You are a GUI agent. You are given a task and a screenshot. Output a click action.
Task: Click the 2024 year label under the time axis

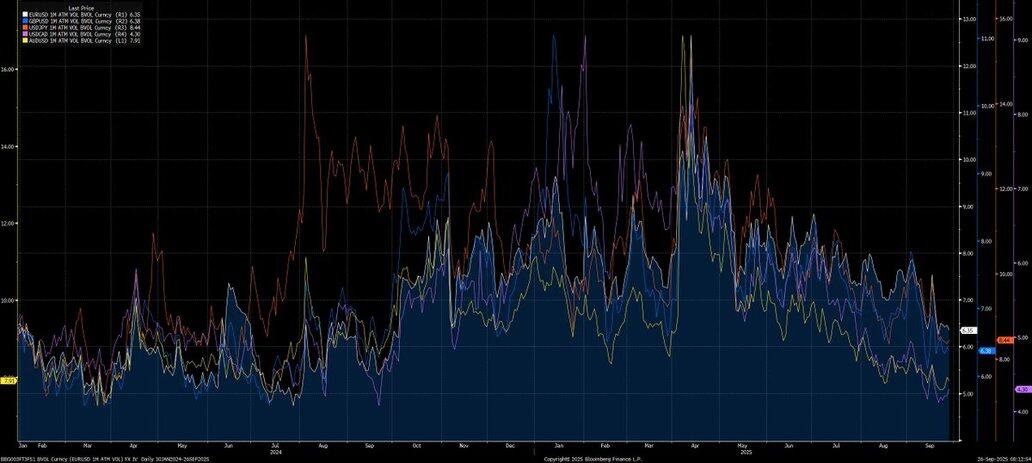(276, 452)
